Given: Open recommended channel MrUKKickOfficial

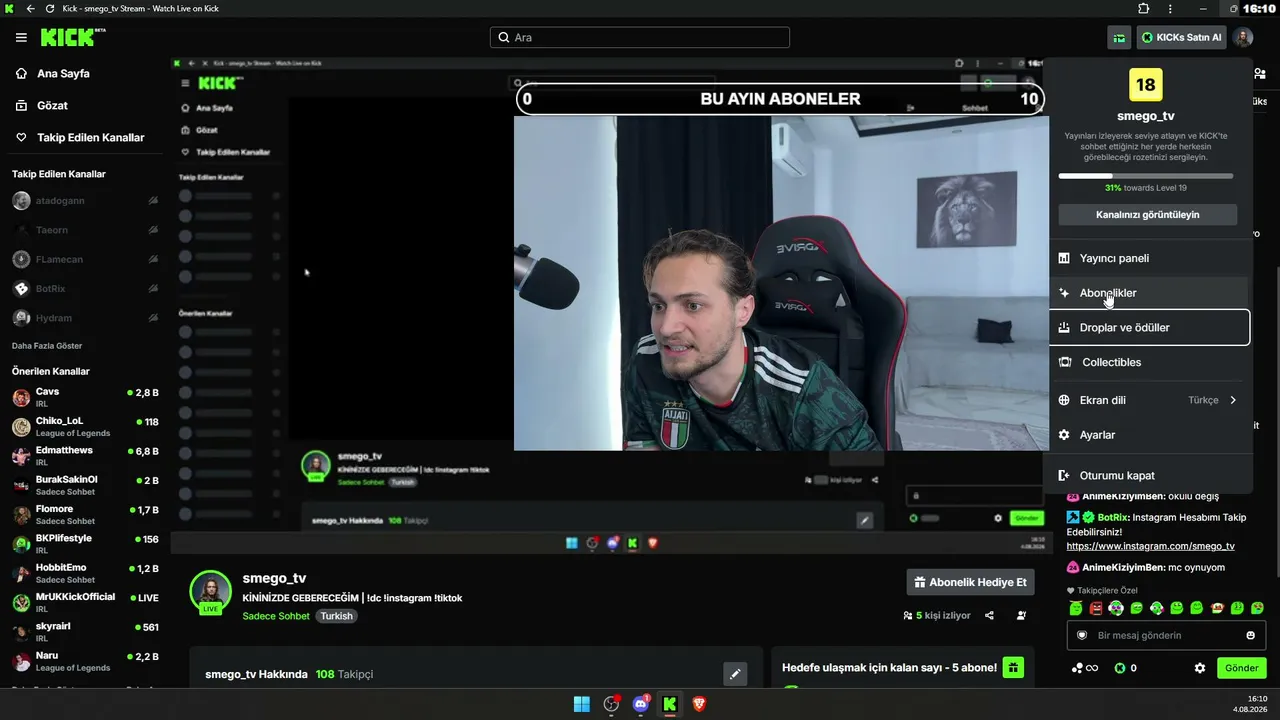Looking at the screenshot, I should pyautogui.click(x=85, y=603).
